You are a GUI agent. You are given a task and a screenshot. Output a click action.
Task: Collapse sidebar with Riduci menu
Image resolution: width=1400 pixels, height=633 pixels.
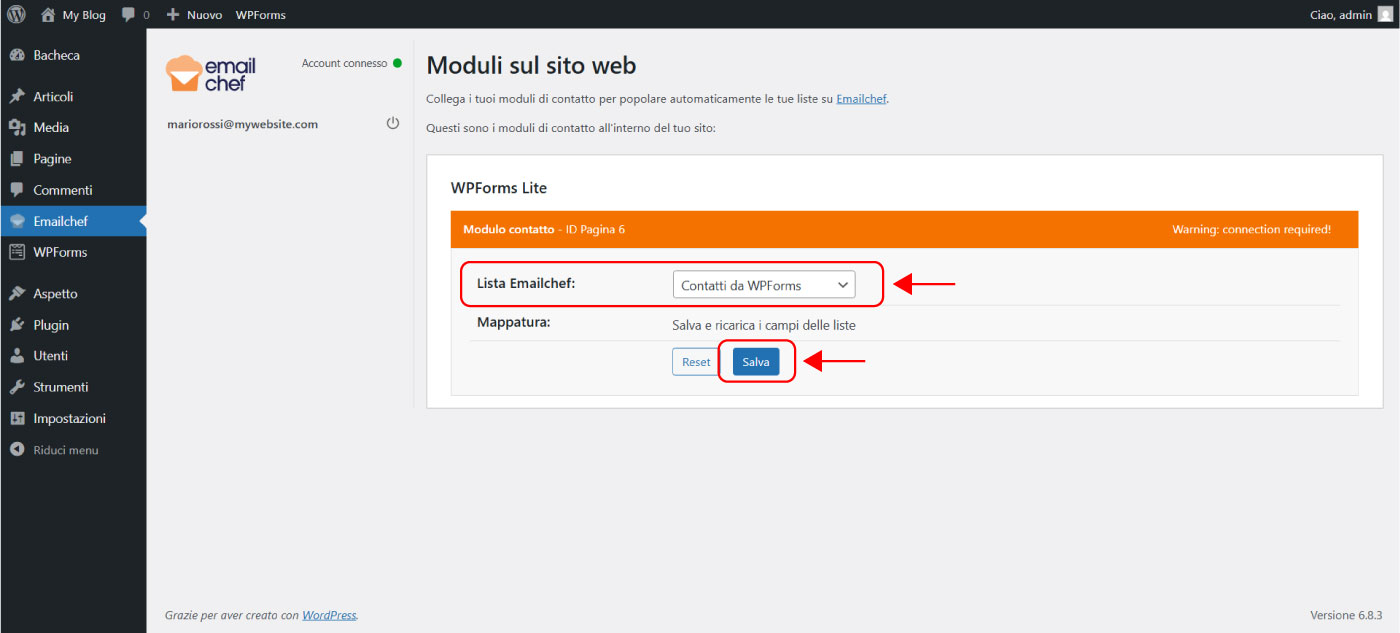tap(65, 450)
